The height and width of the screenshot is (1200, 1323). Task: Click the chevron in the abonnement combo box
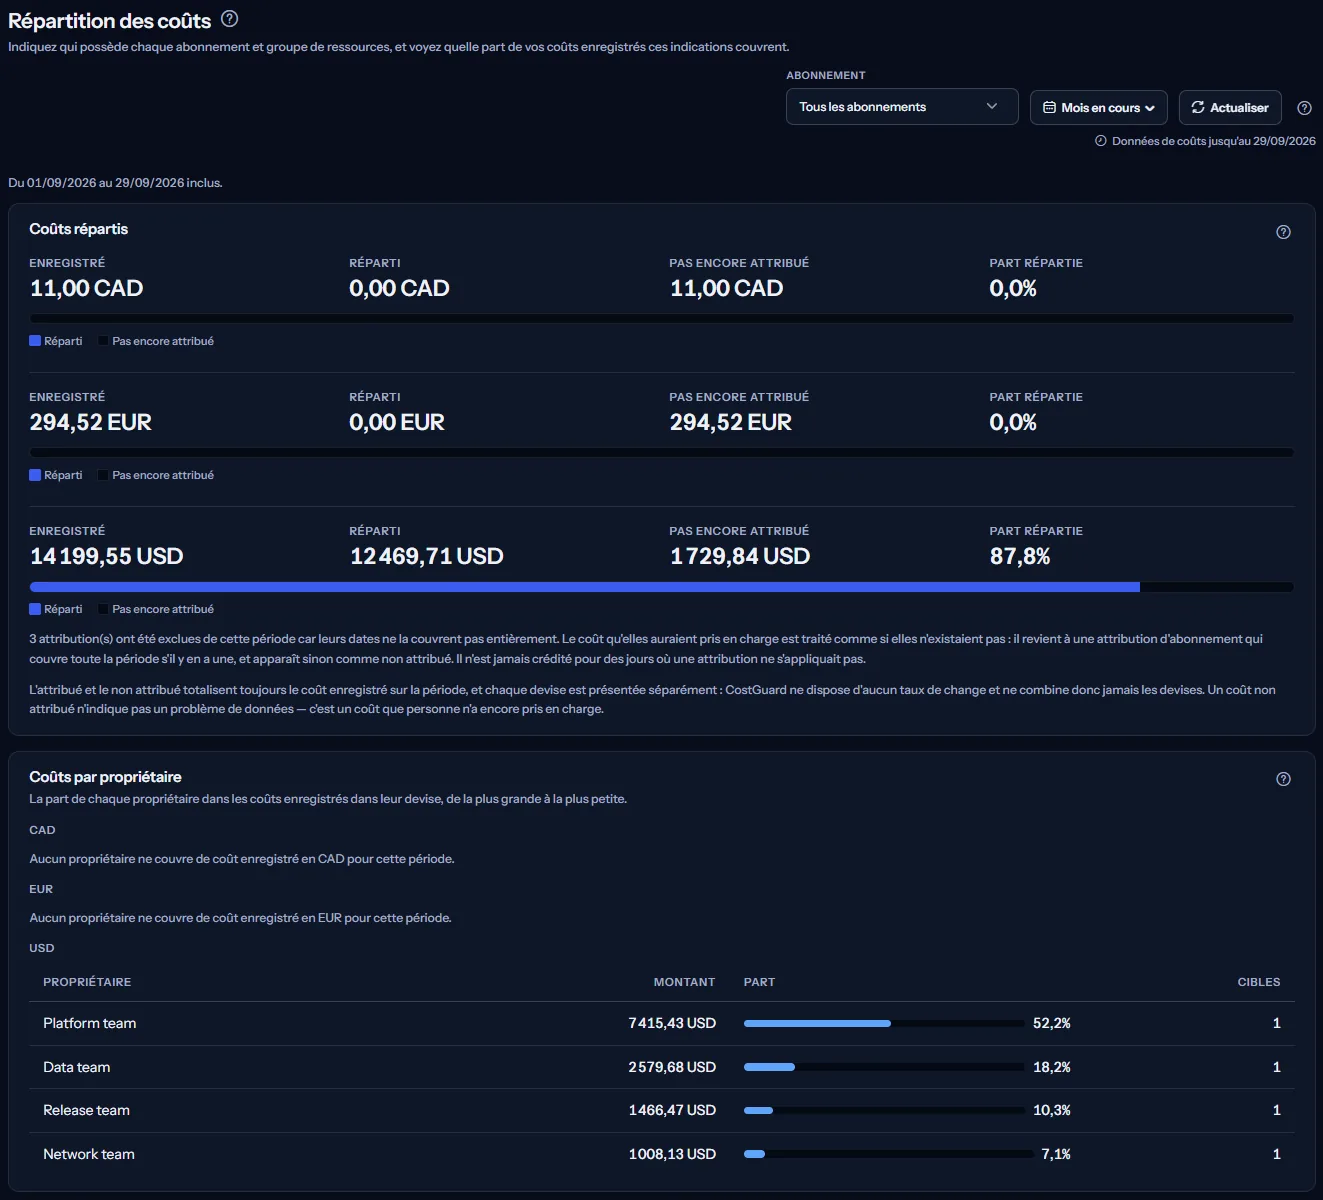pyautogui.click(x=992, y=106)
